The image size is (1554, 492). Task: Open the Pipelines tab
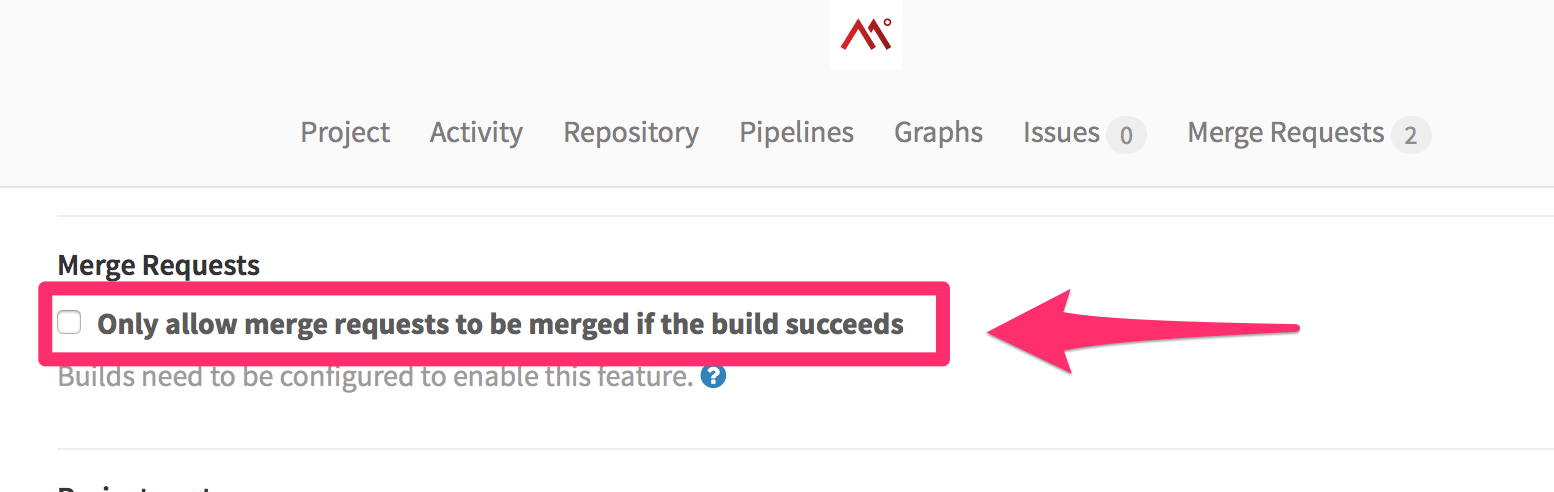point(796,132)
